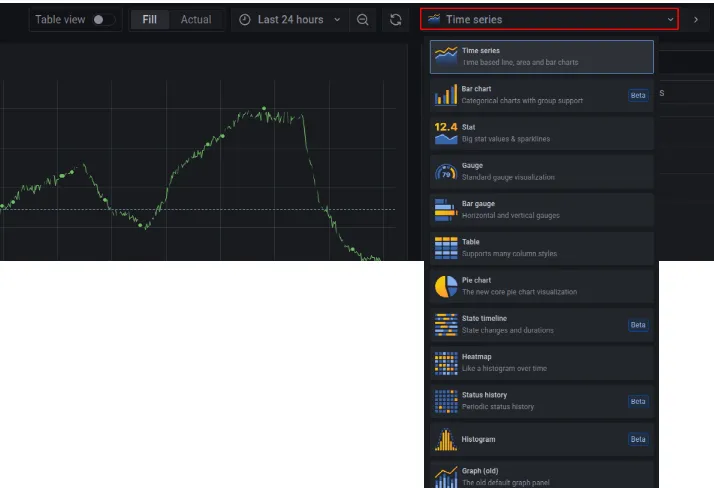Click the Gauge dial icon
The image size is (714, 488).
[x=446, y=172]
